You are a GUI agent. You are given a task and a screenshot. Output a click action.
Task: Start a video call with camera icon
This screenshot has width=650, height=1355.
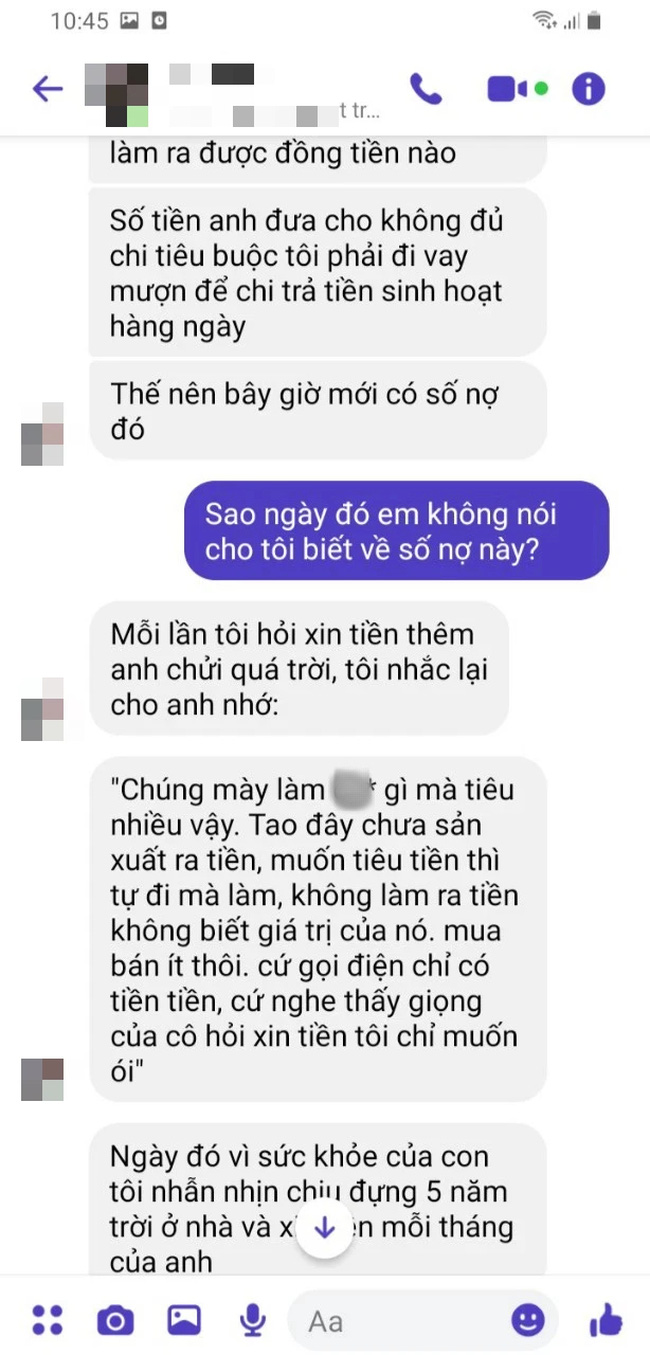point(517,89)
